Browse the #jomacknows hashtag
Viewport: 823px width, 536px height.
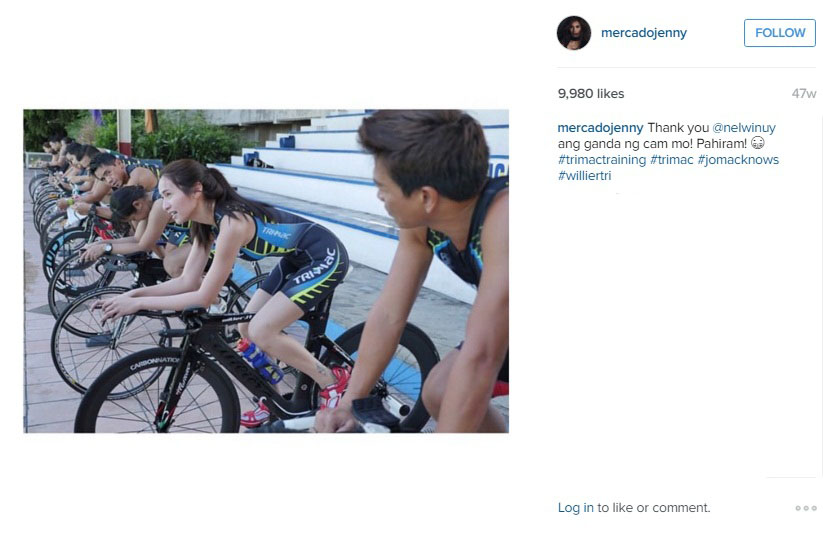pos(738,160)
